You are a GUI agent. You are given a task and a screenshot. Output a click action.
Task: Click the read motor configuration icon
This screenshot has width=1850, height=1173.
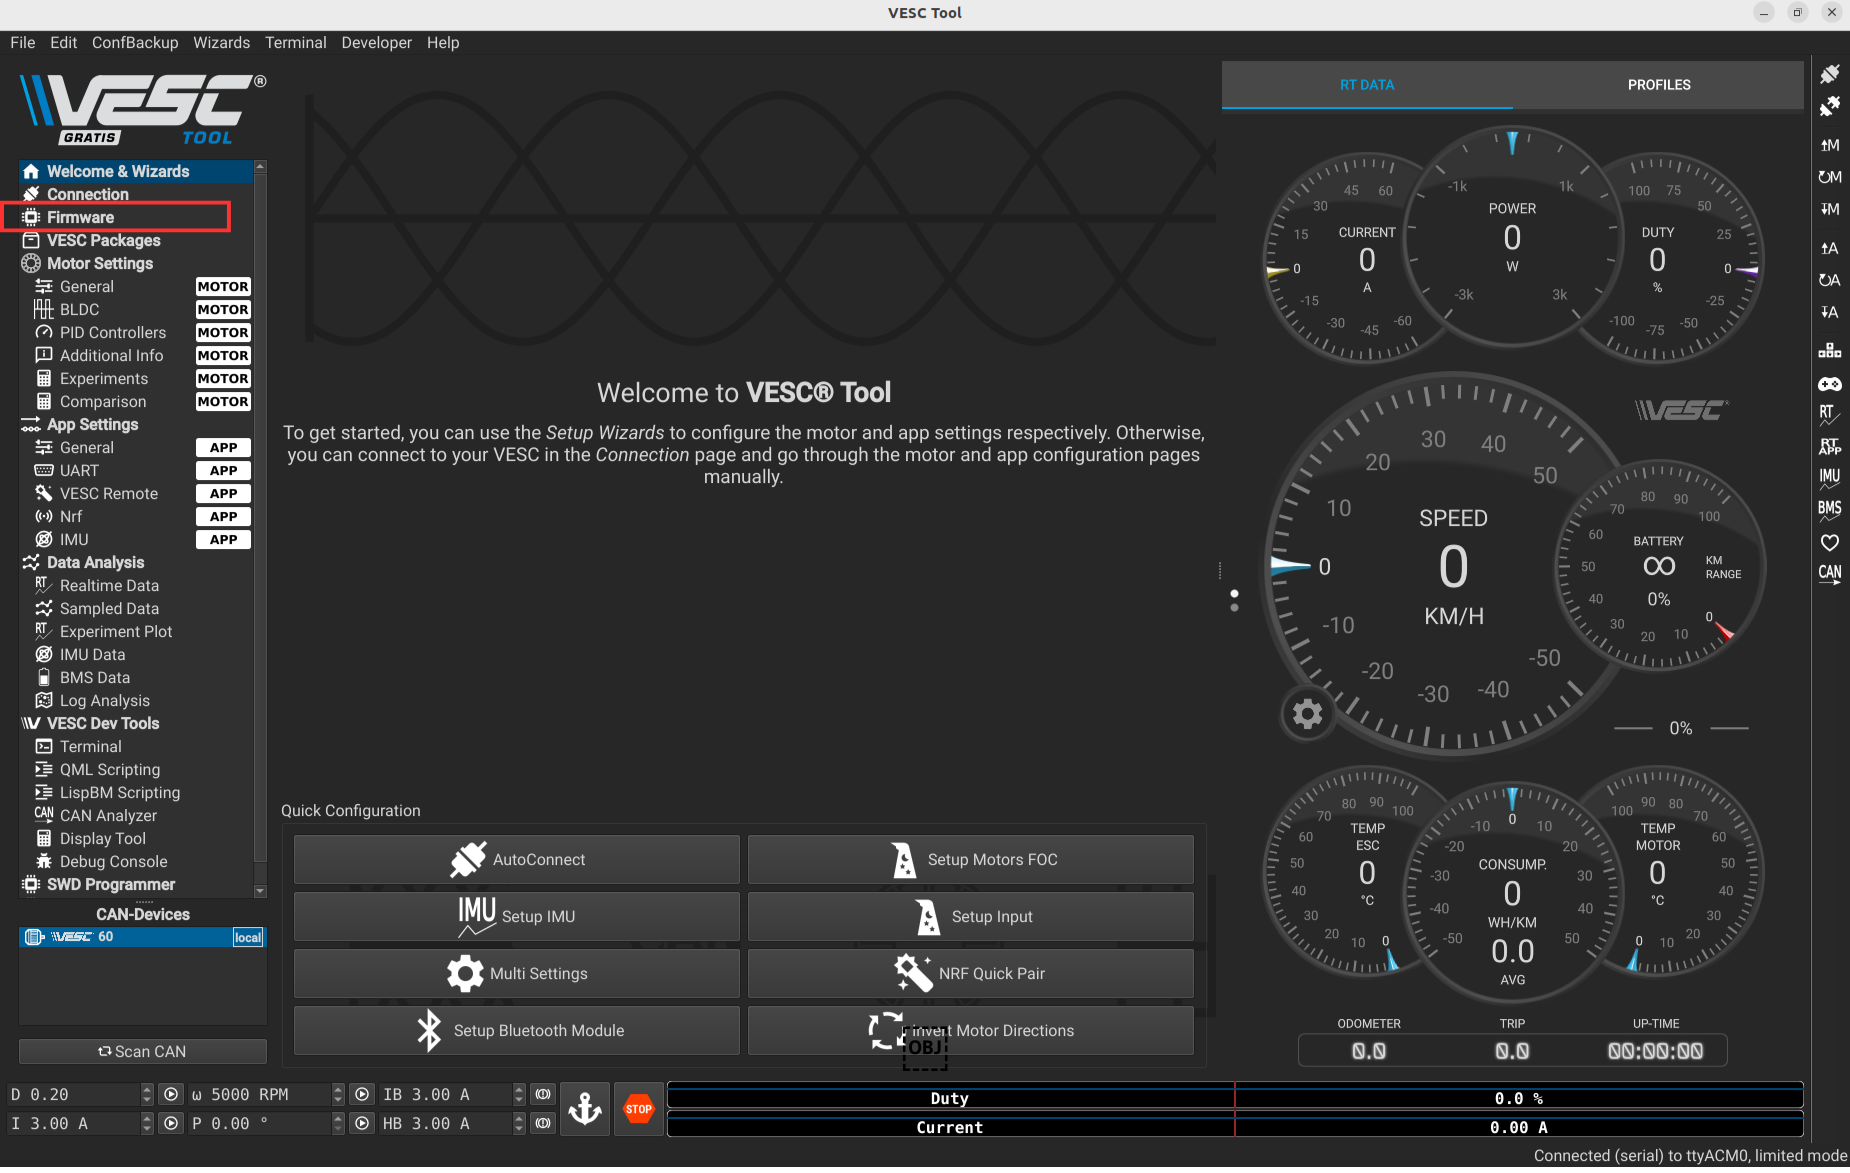1829,145
